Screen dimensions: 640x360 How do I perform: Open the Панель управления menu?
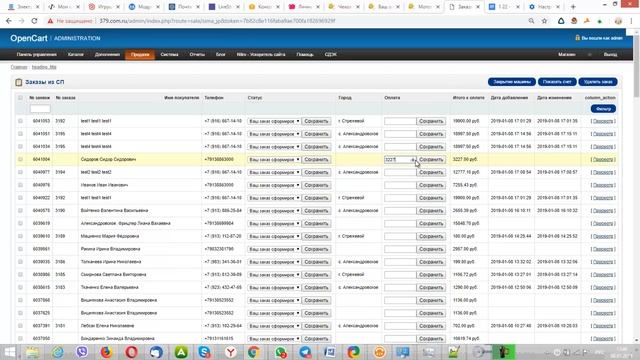(x=37, y=54)
